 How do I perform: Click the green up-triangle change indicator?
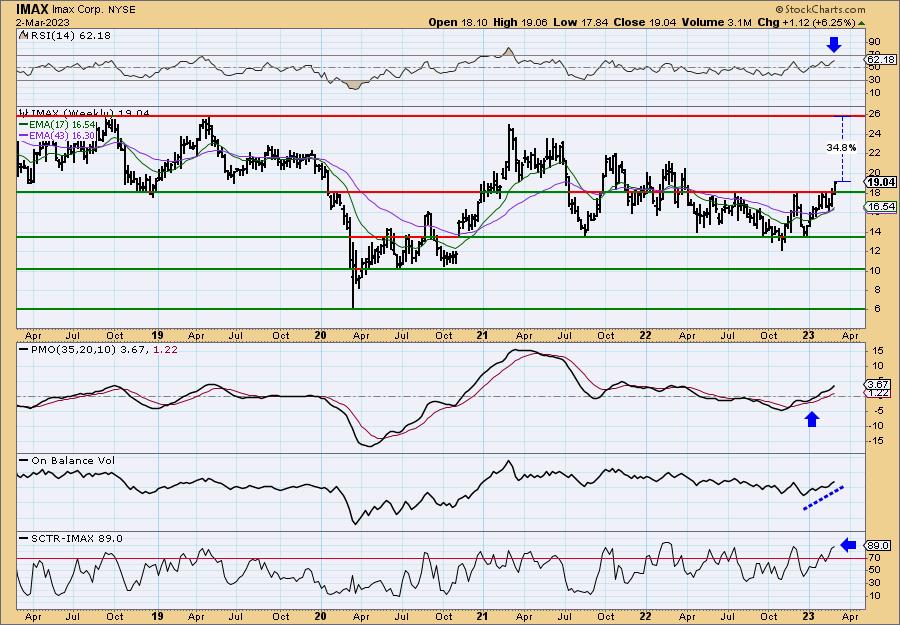(862, 23)
